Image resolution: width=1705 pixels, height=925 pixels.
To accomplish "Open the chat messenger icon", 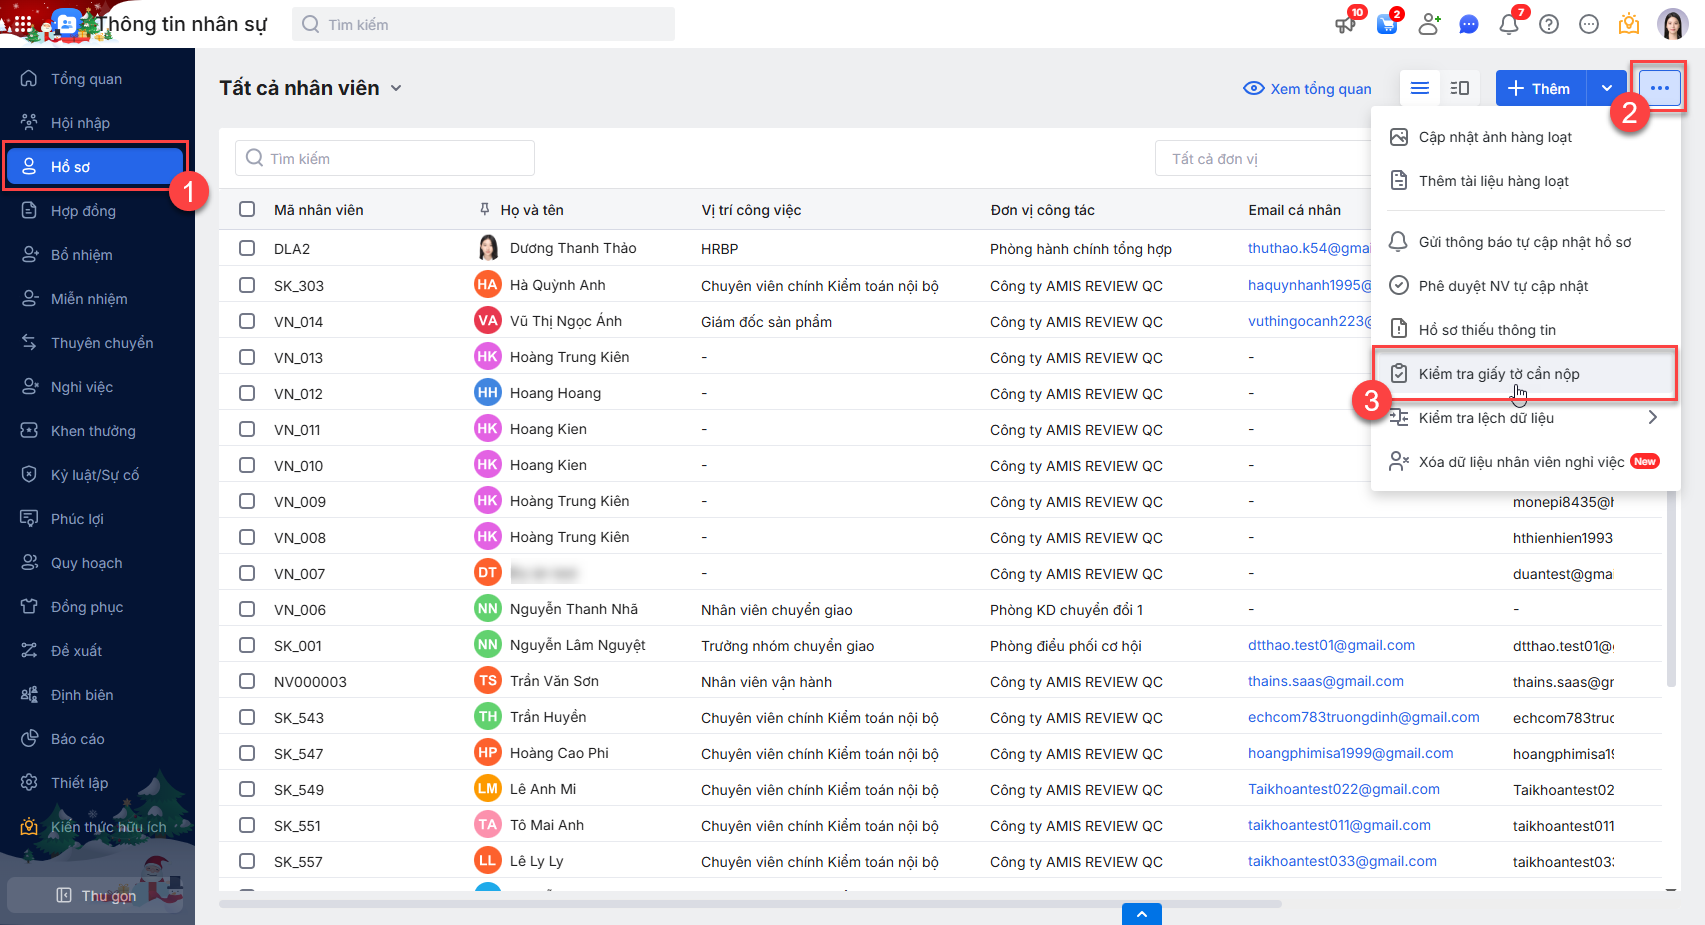I will click(x=1468, y=24).
